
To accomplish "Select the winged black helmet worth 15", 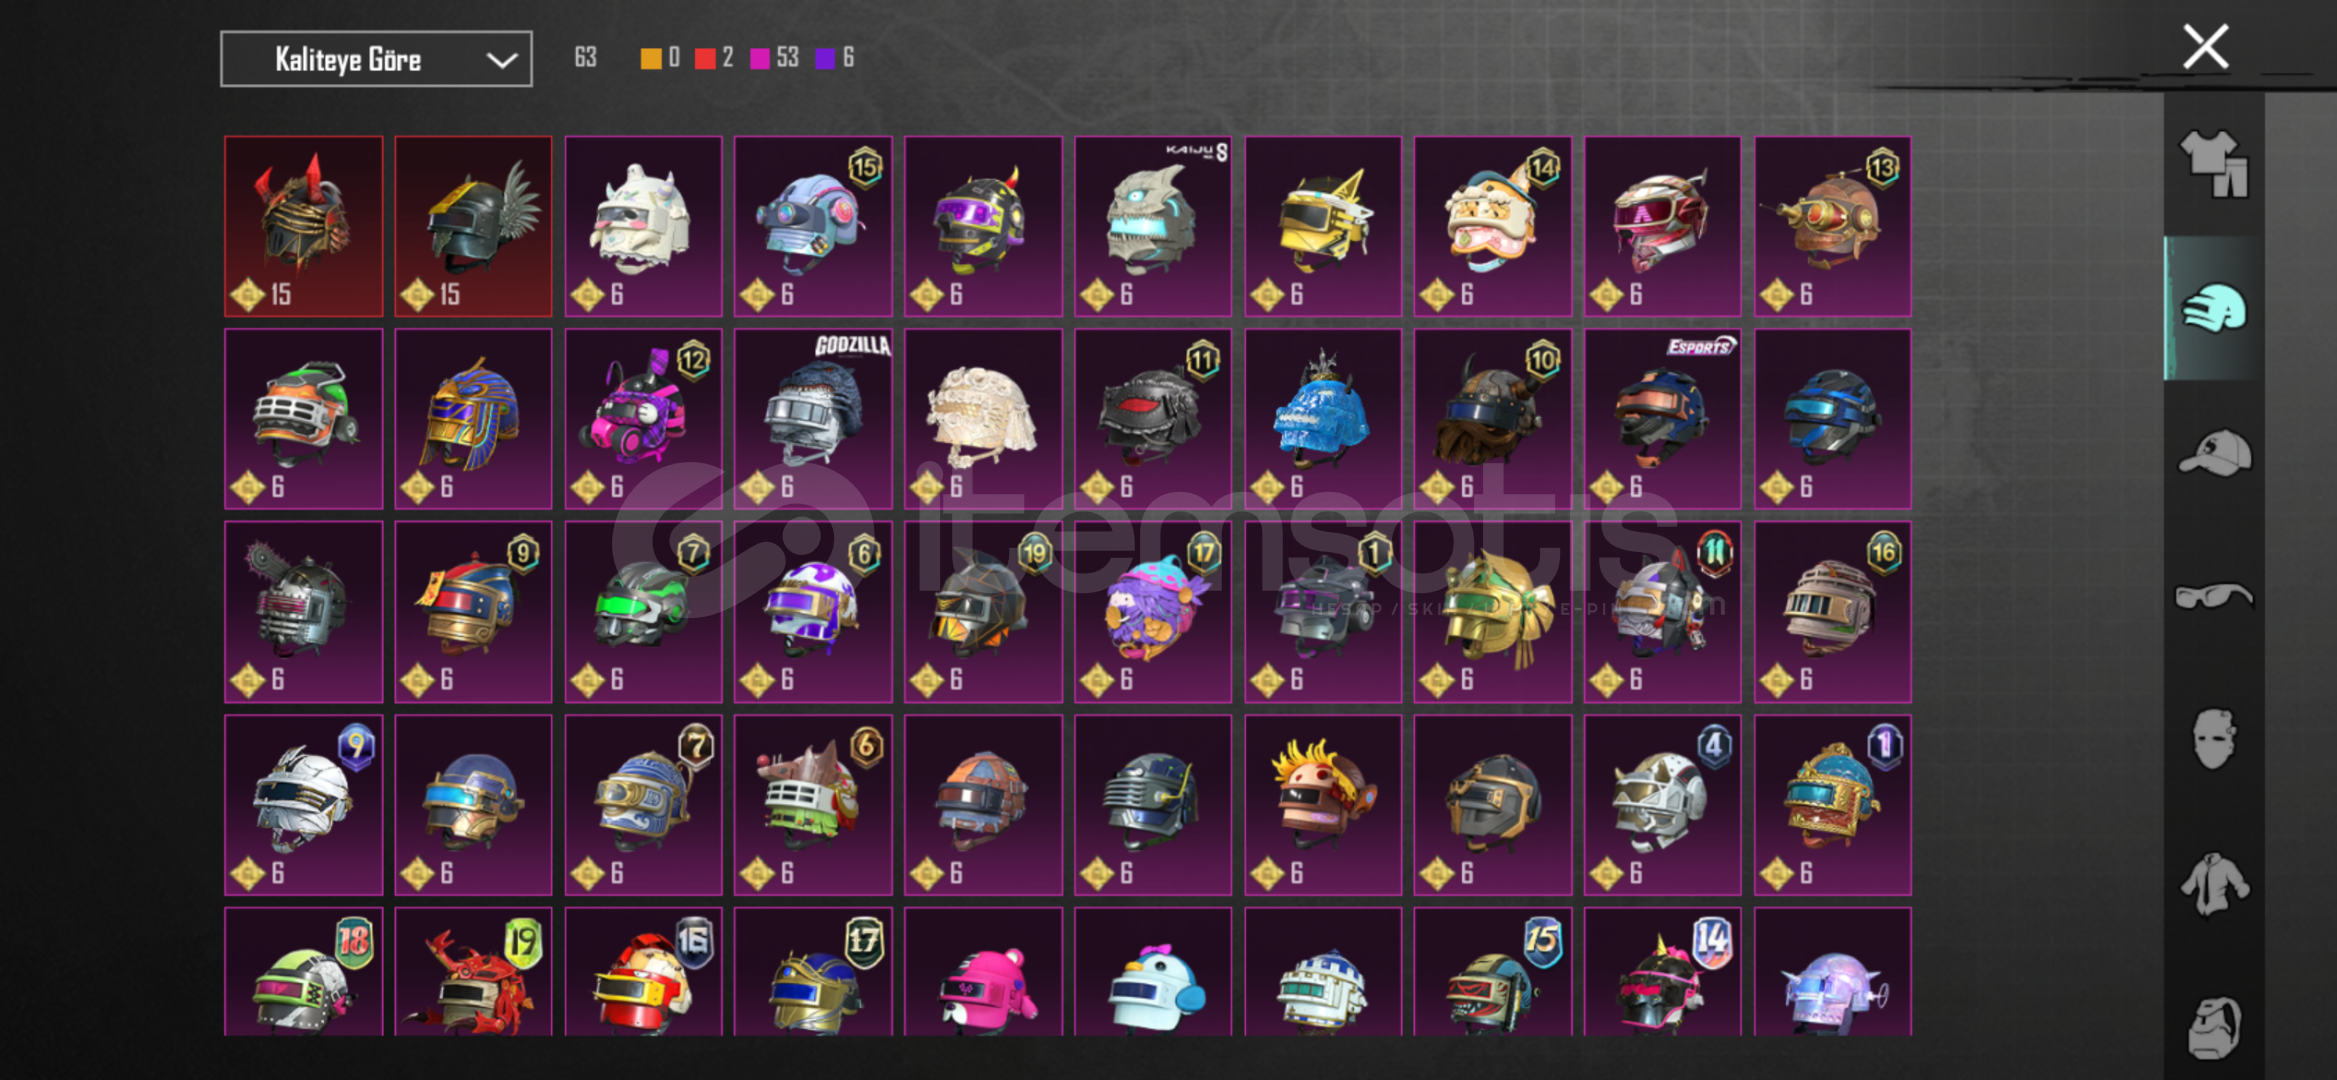I will coord(473,227).
